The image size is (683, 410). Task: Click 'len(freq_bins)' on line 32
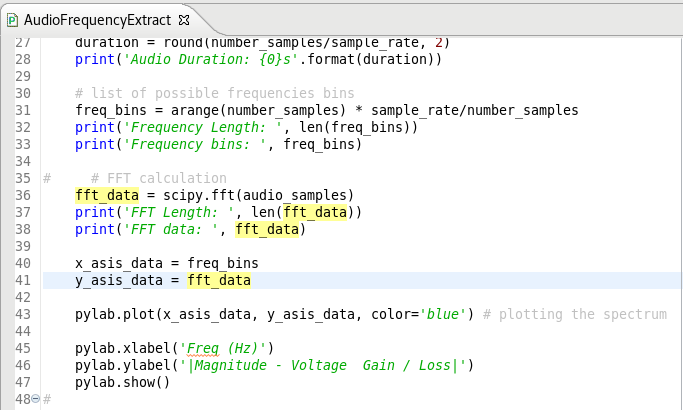pyautogui.click(x=358, y=127)
